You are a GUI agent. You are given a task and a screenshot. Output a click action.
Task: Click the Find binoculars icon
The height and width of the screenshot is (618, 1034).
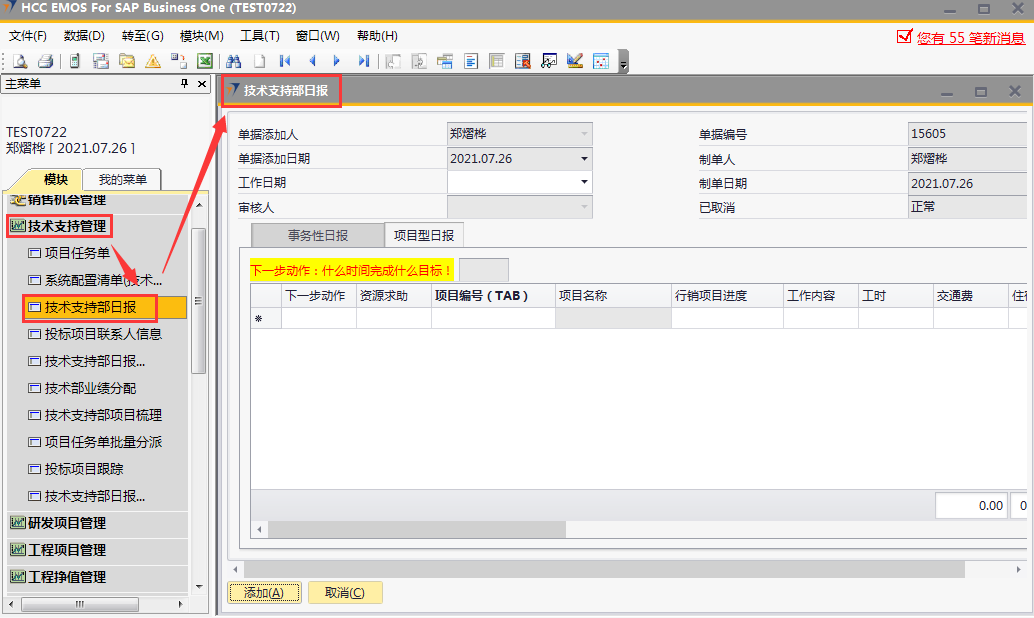[235, 61]
